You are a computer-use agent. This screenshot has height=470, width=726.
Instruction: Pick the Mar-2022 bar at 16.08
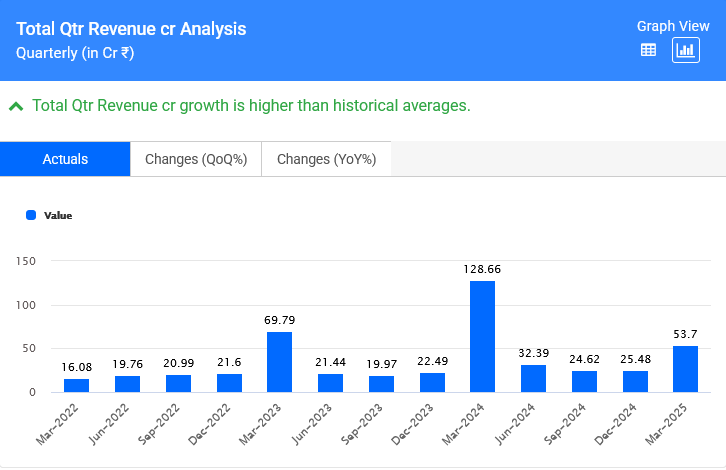(x=76, y=386)
